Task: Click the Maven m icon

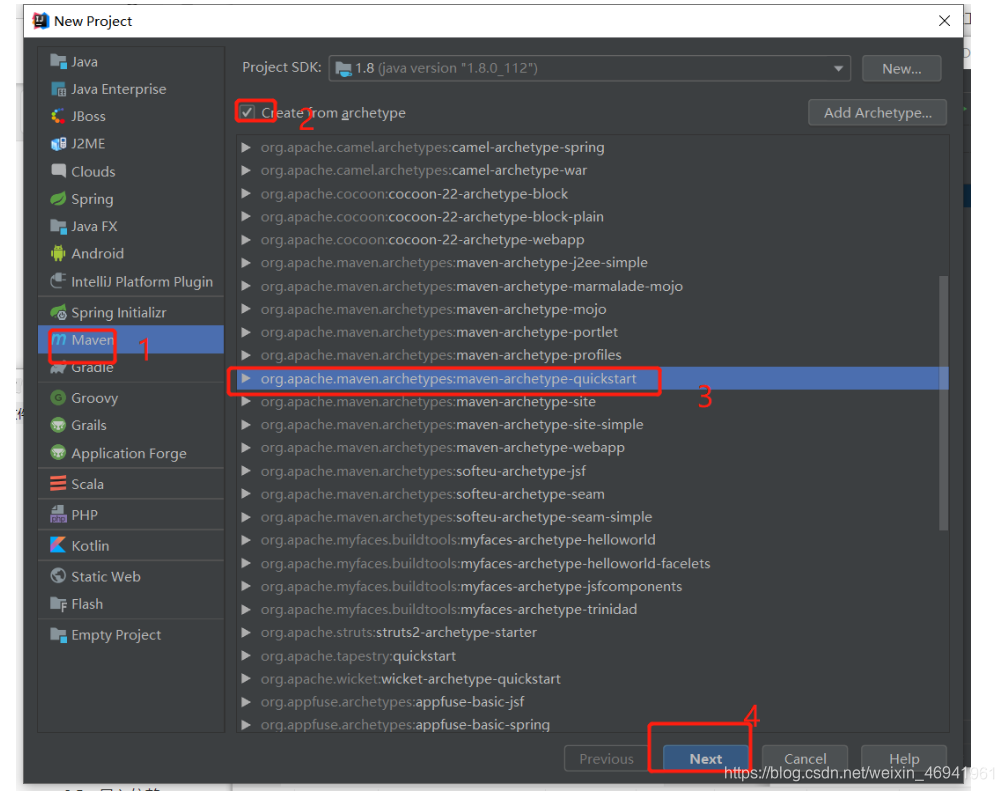Action: (59, 339)
